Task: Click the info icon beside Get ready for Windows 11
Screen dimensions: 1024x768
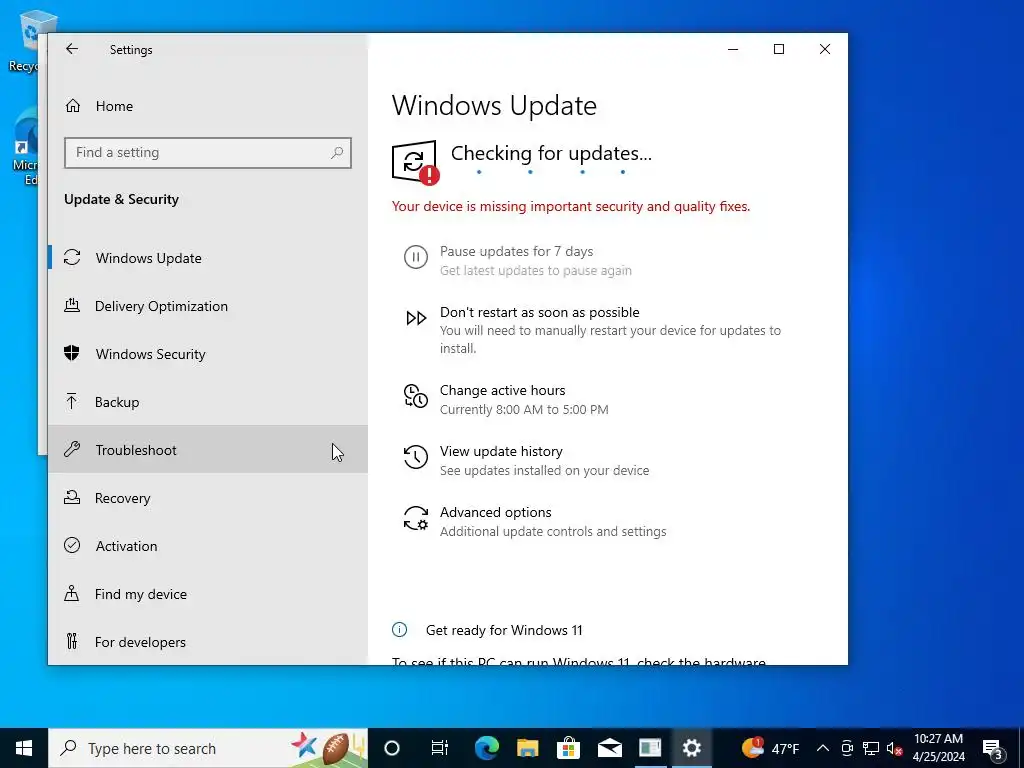Action: click(x=399, y=630)
